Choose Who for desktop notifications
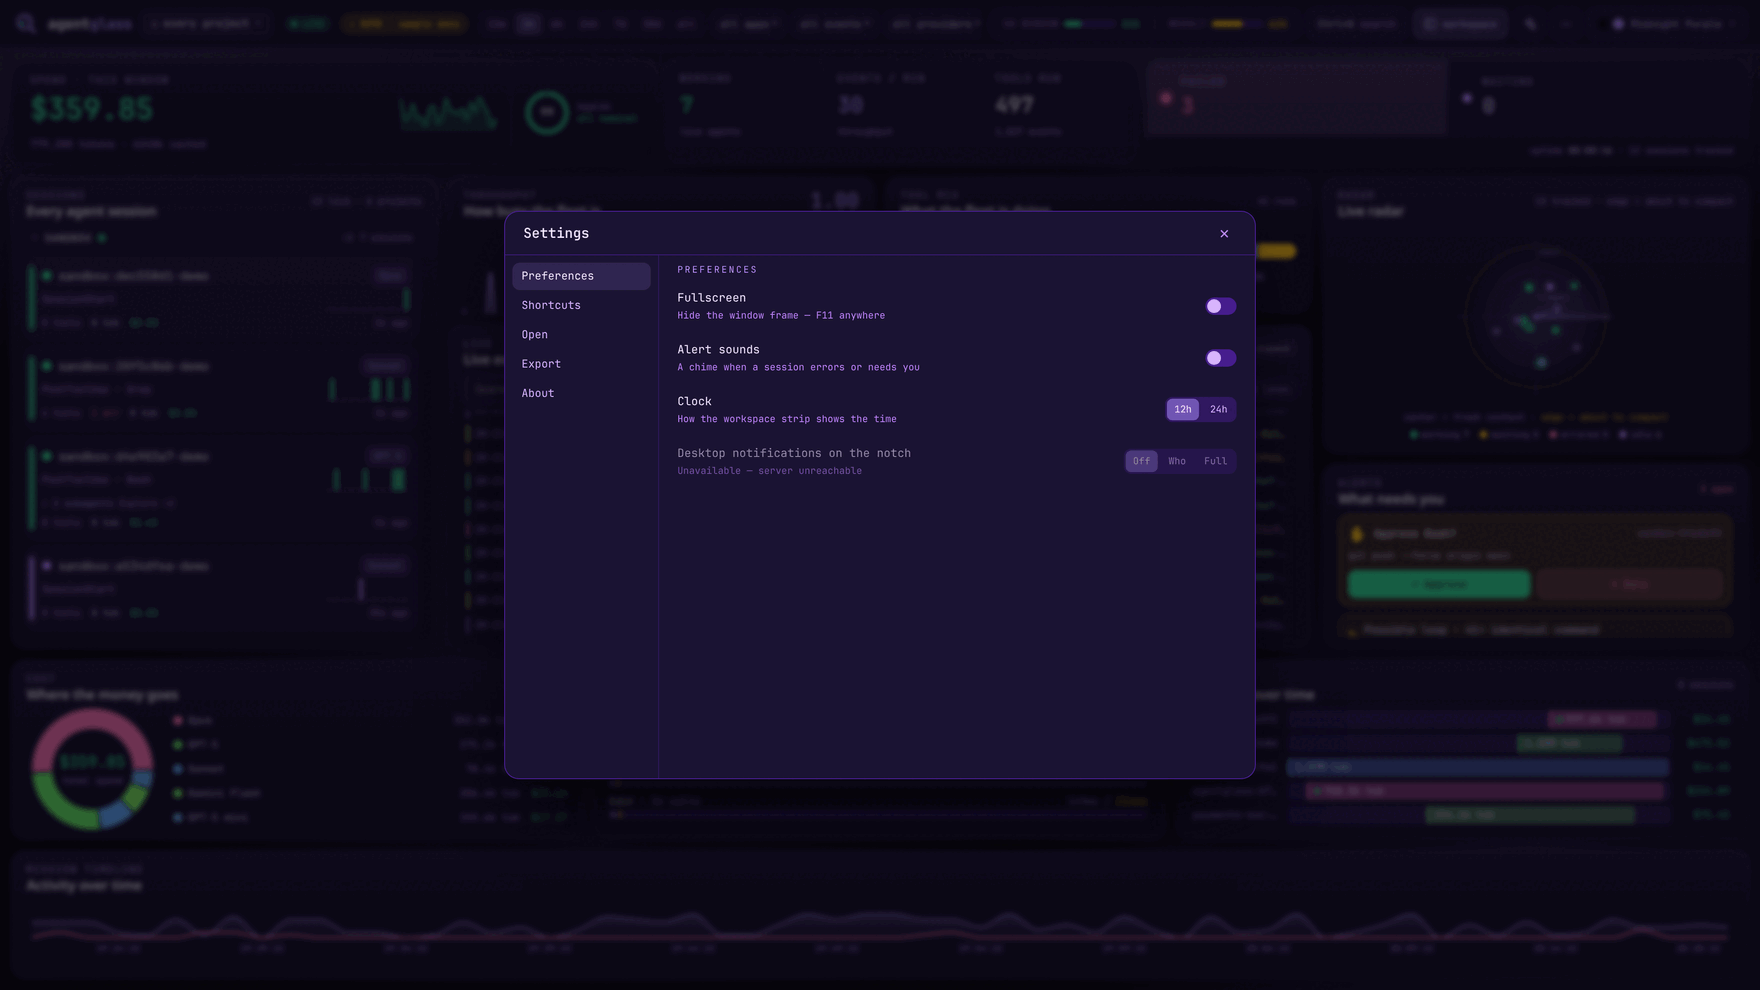Image resolution: width=1760 pixels, height=990 pixels. click(1177, 461)
